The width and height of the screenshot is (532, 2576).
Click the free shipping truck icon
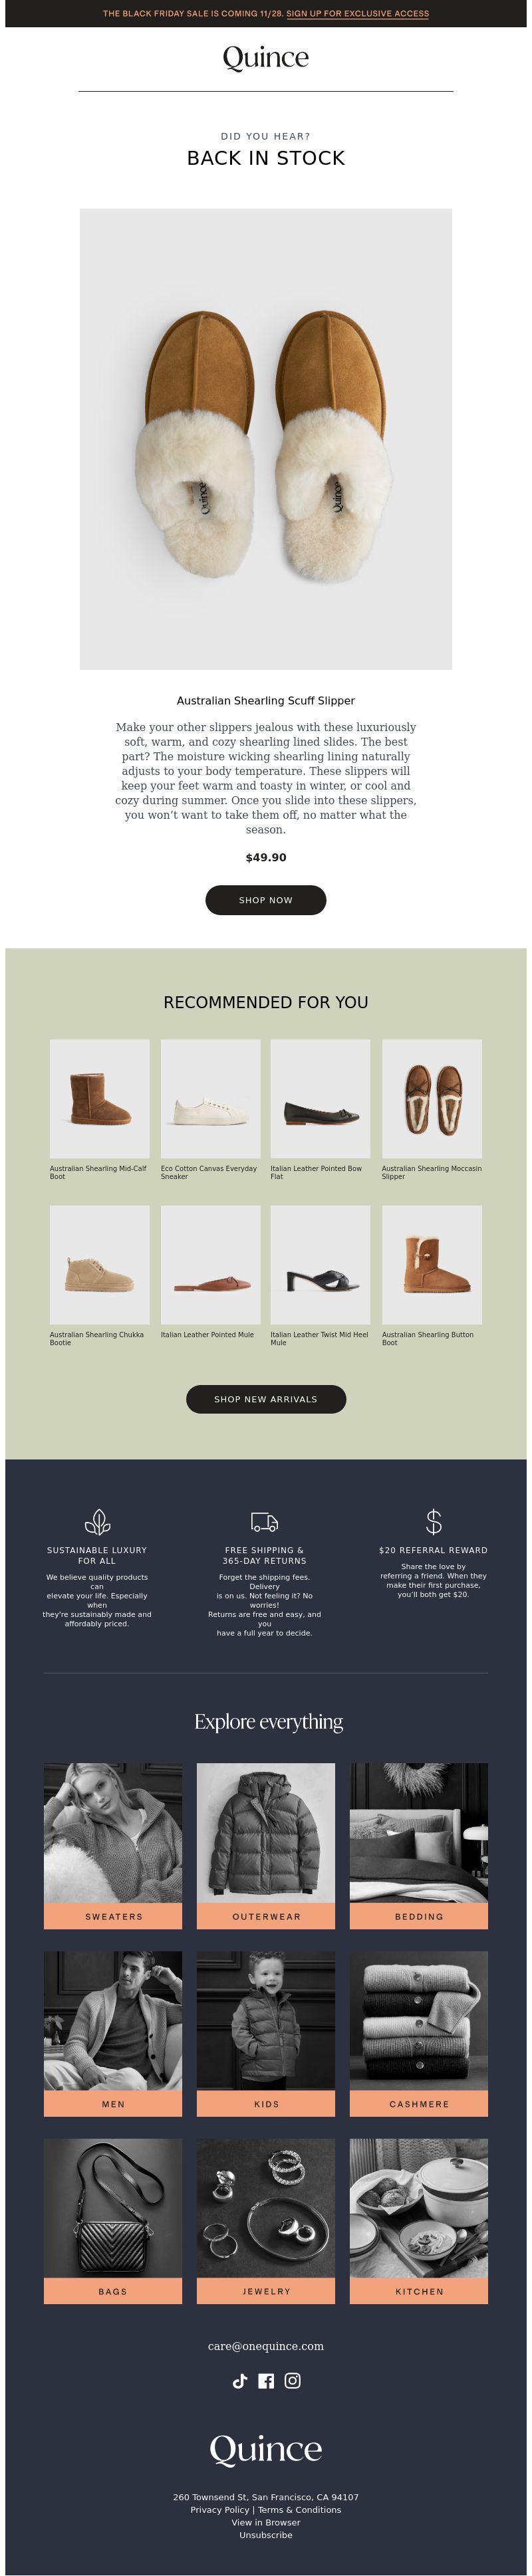point(264,1522)
